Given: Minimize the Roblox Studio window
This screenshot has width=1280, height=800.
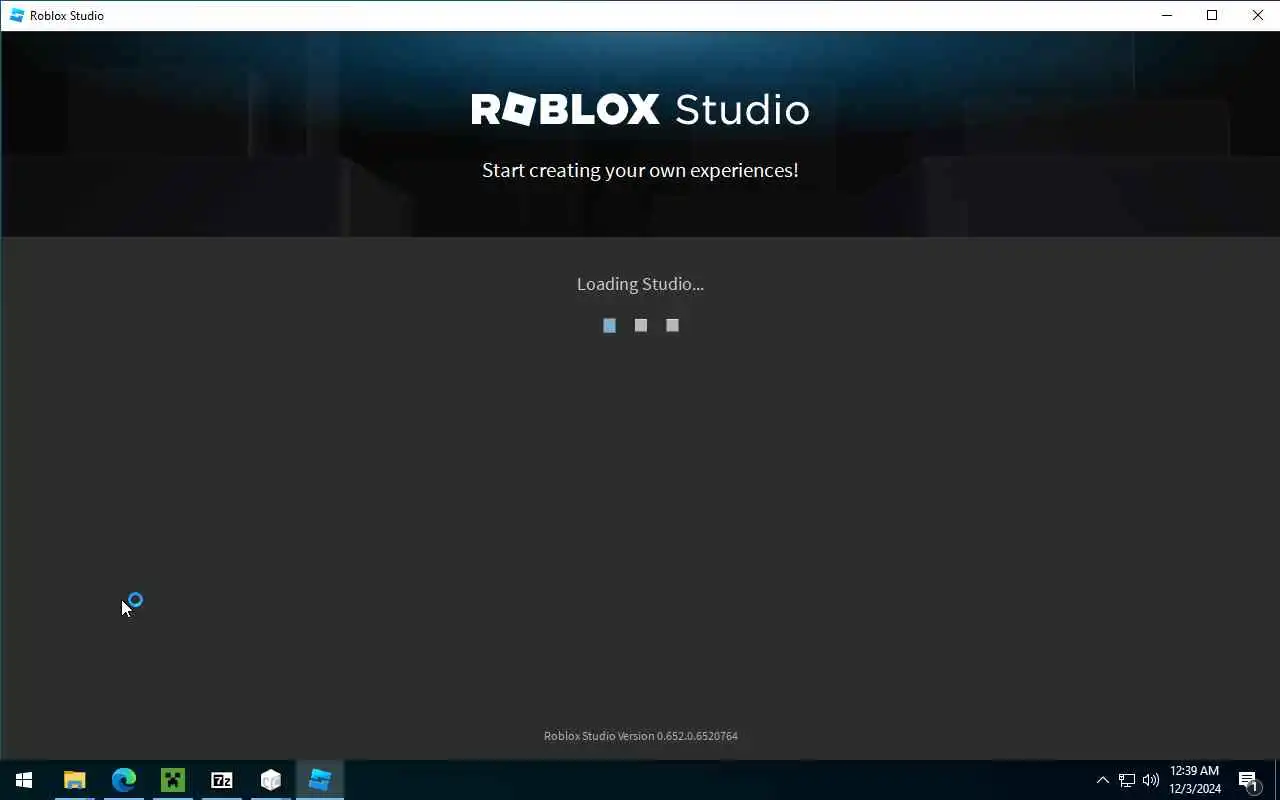Looking at the screenshot, I should [x=1166, y=15].
